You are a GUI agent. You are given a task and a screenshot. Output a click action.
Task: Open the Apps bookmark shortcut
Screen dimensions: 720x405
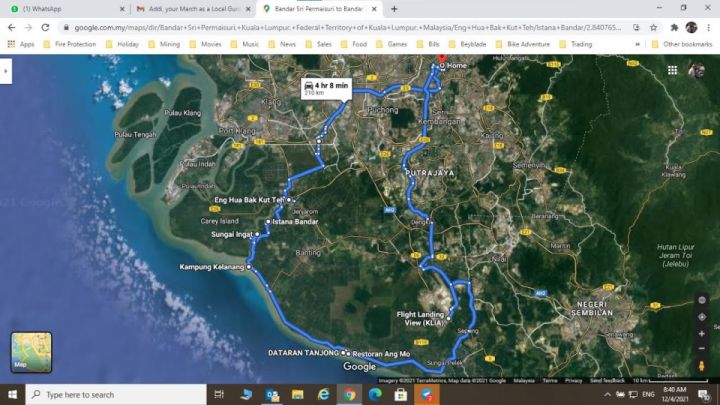click(x=21, y=44)
